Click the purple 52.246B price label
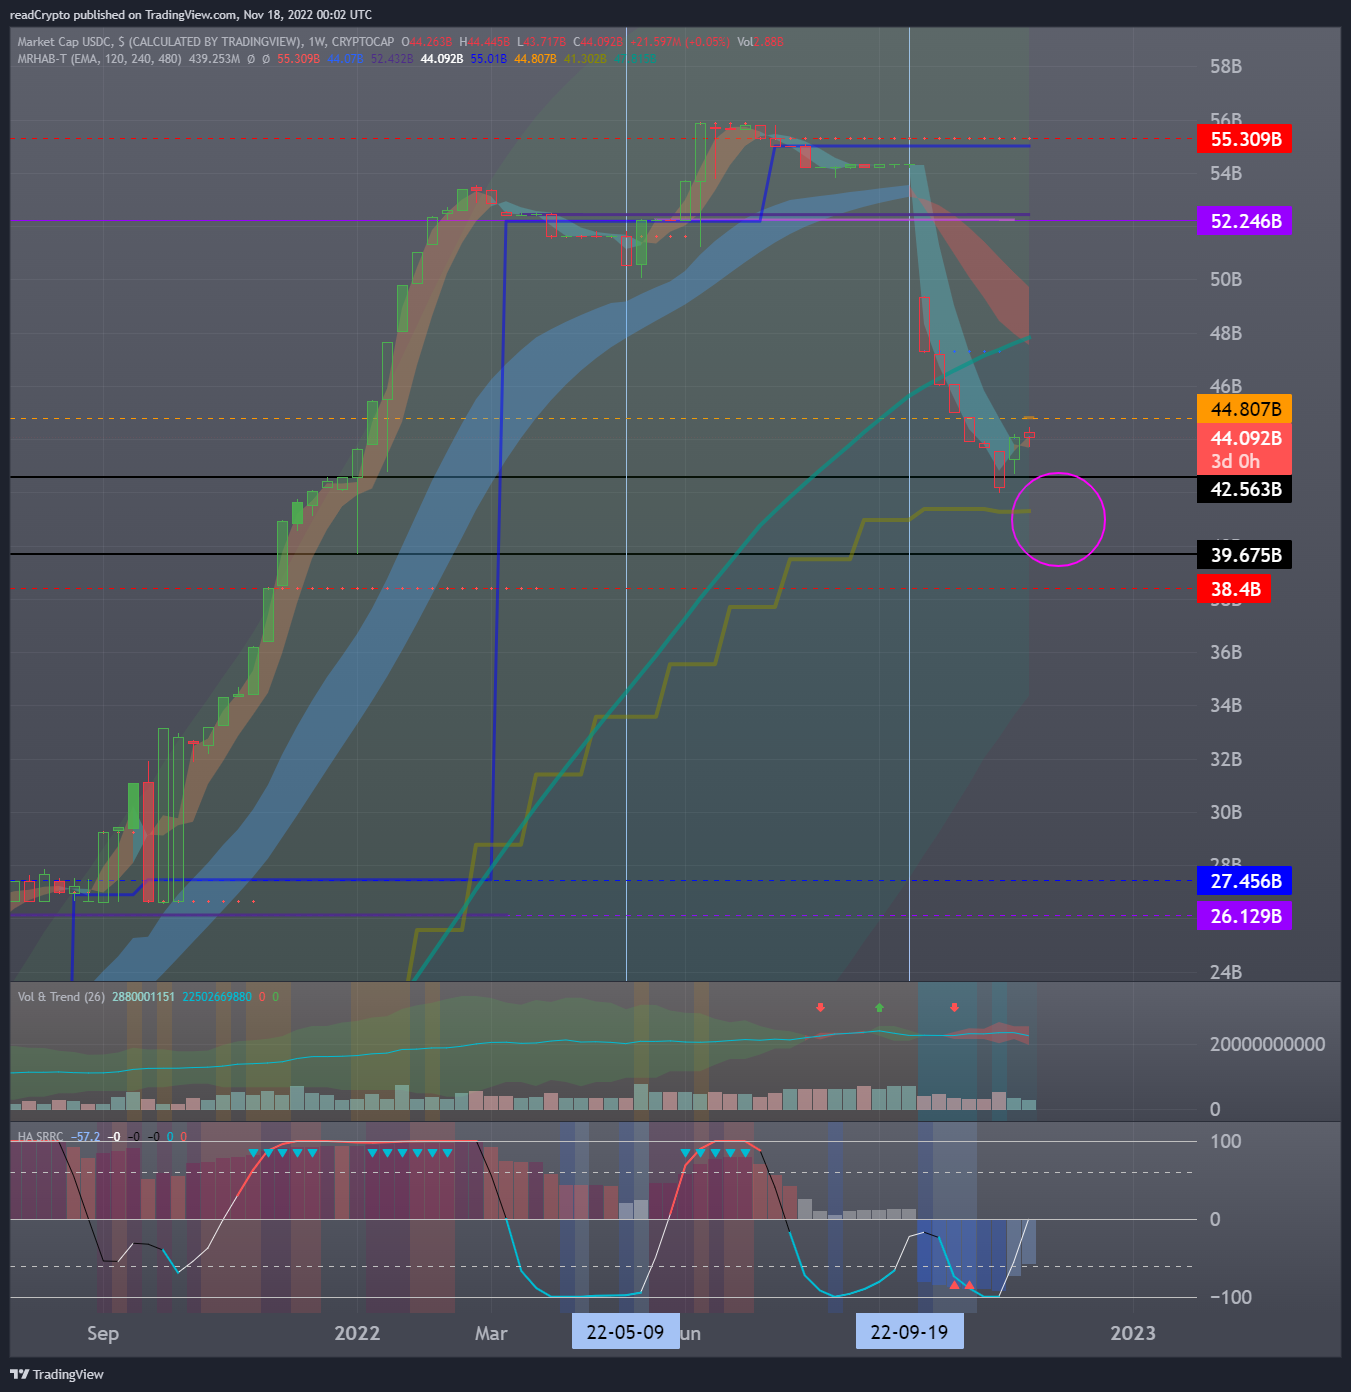The height and width of the screenshot is (1392, 1351). pos(1244,221)
